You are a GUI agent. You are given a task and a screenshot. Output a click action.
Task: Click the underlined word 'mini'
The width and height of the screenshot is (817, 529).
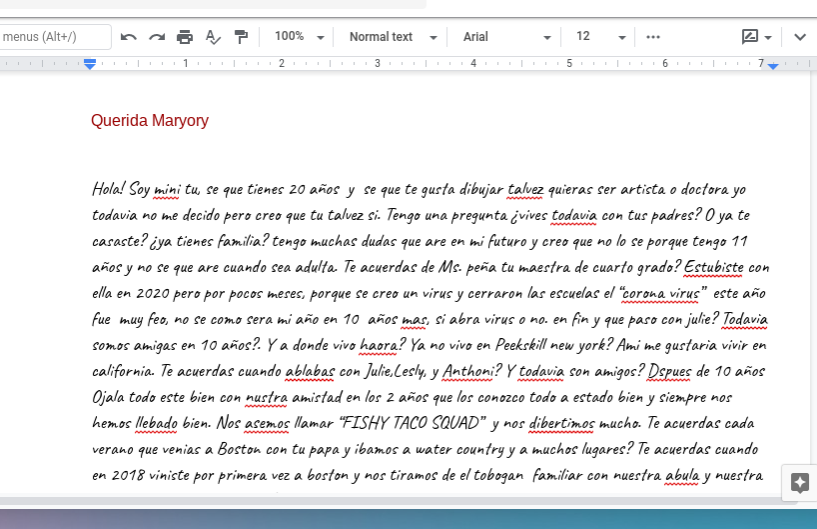167,189
